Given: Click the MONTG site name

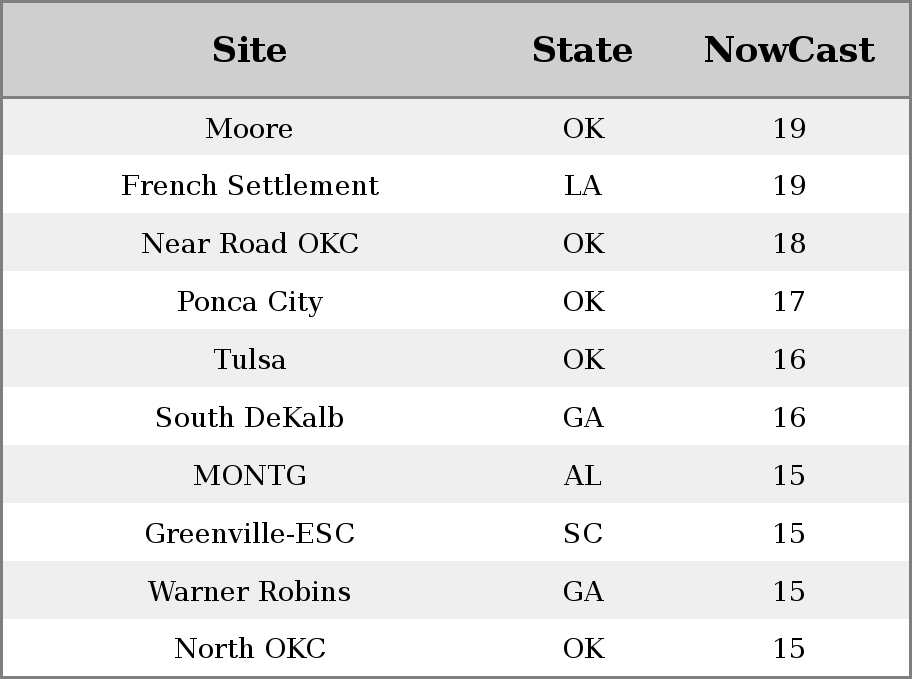Looking at the screenshot, I should [250, 475].
